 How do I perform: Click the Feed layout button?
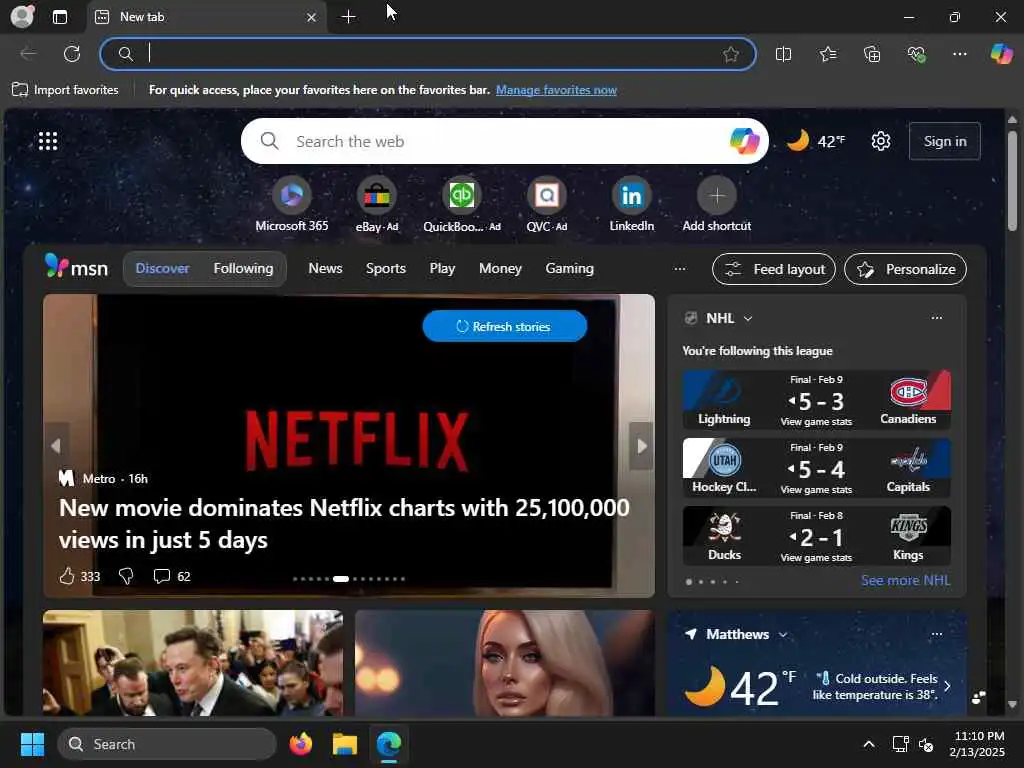point(774,269)
